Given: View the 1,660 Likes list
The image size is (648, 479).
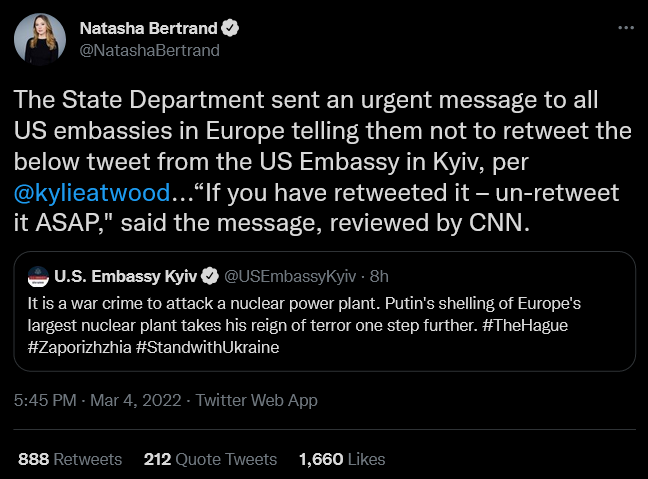Looking at the screenshot, I should pos(342,459).
